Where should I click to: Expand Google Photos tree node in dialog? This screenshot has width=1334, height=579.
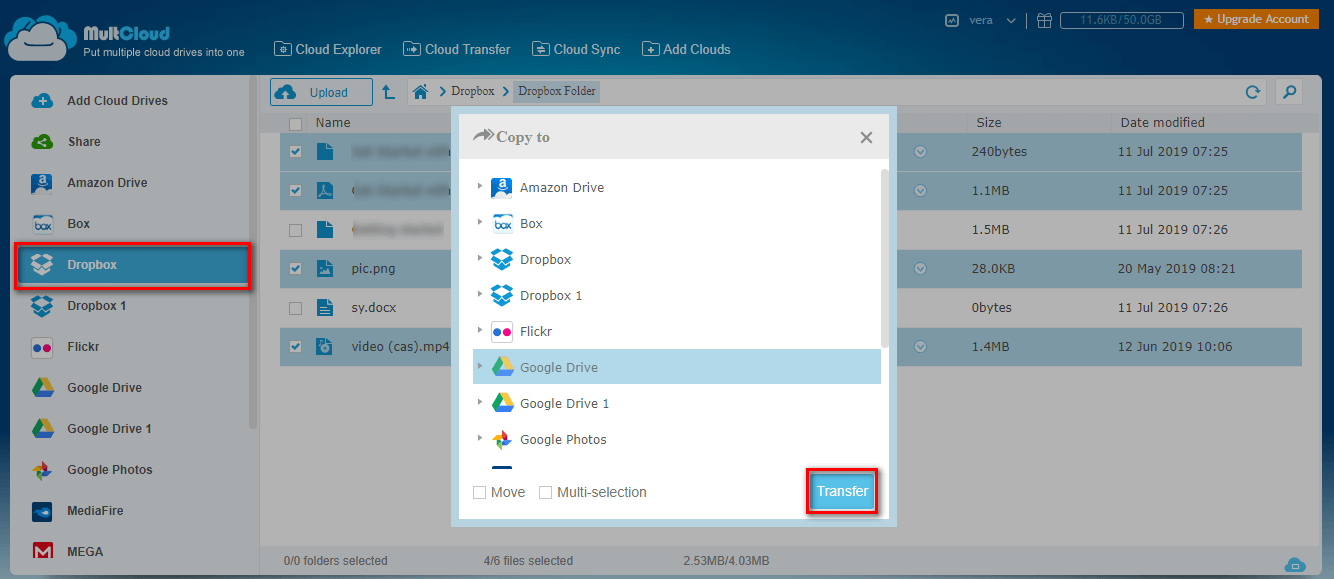pyautogui.click(x=480, y=438)
